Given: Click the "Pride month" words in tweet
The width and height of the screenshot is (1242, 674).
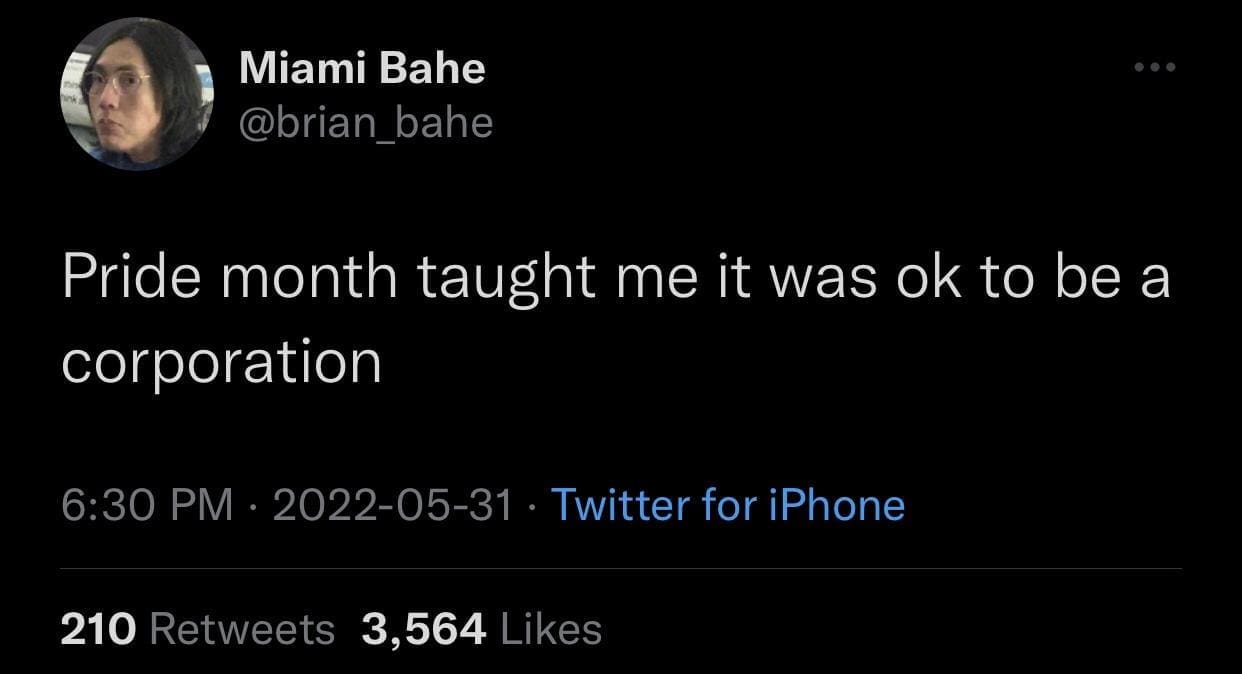Looking at the screenshot, I should (x=229, y=278).
